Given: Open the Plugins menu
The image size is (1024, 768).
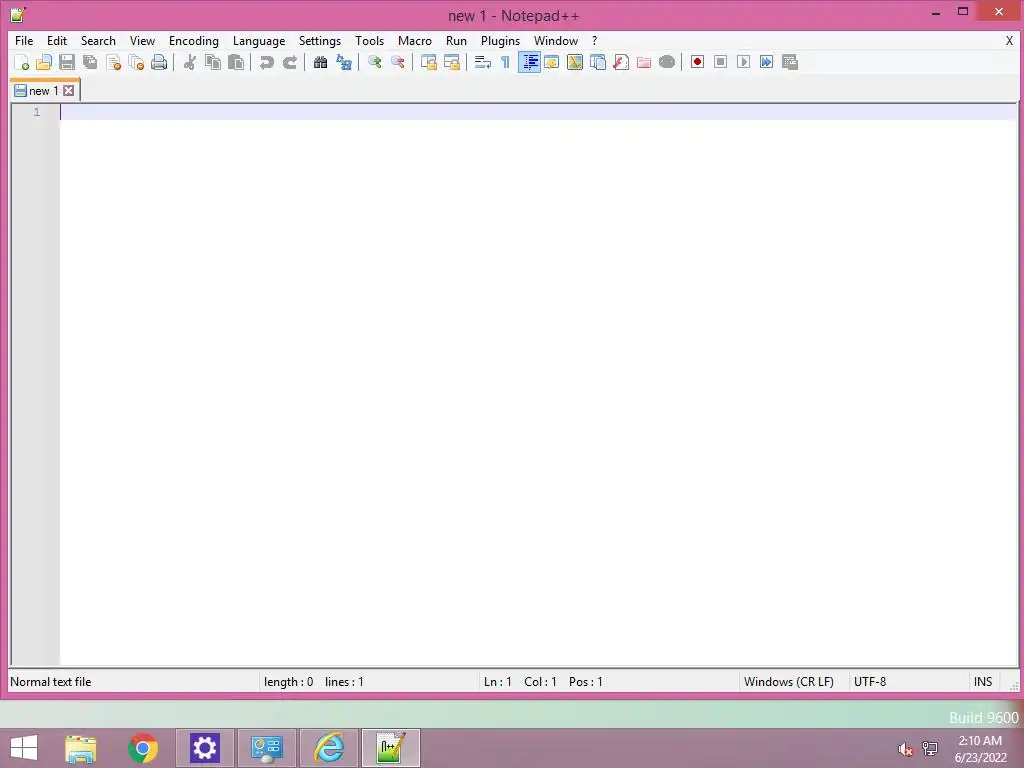Looking at the screenshot, I should pyautogui.click(x=500, y=40).
